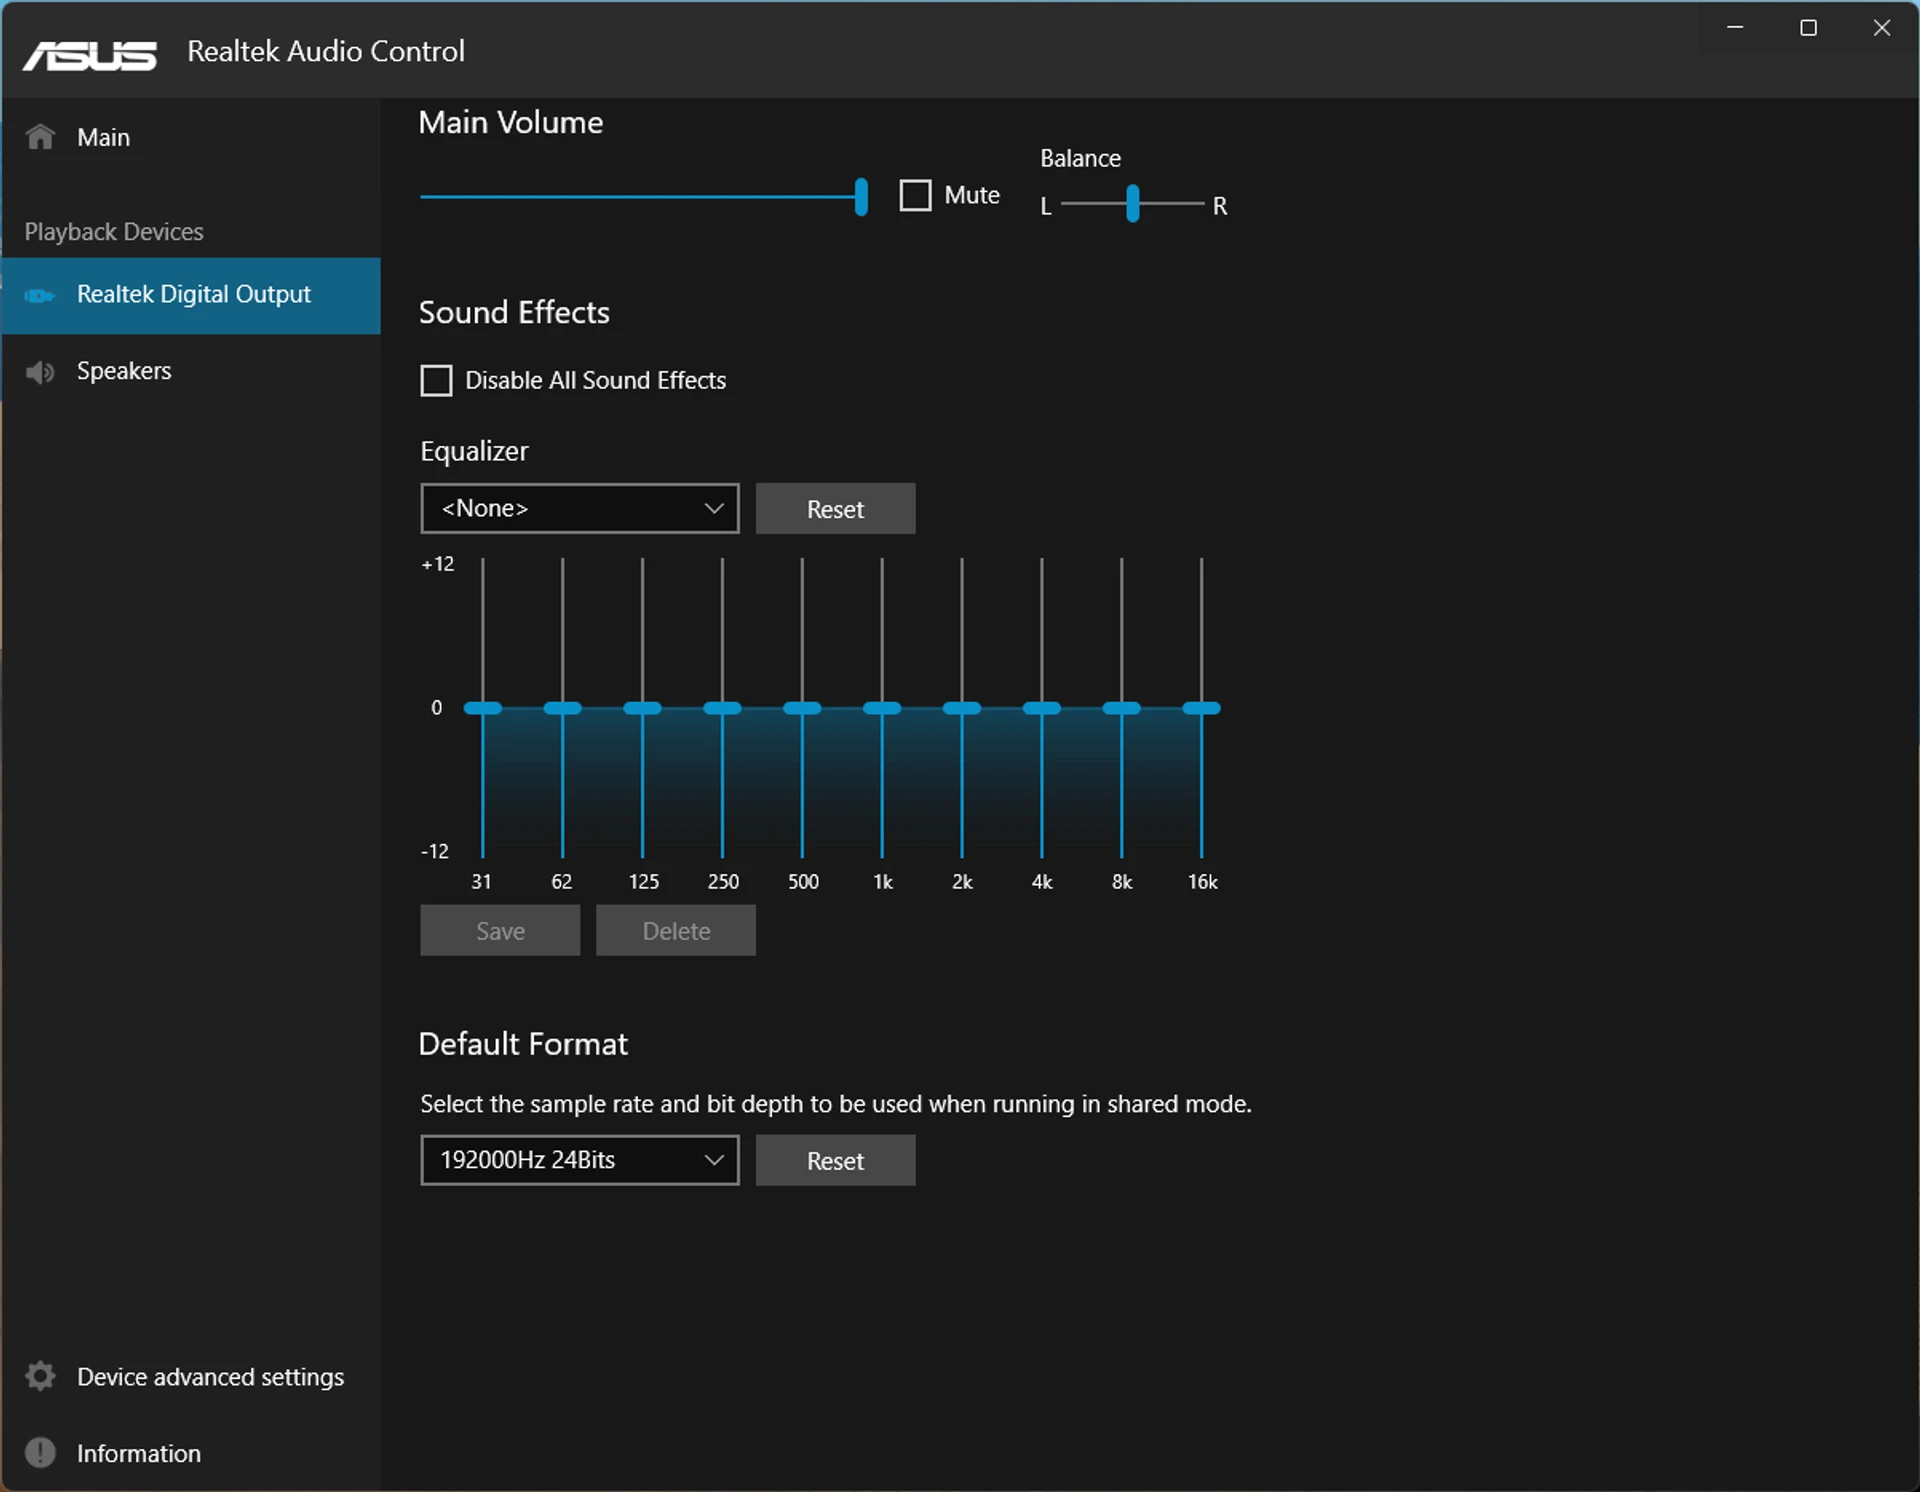
Task: Click the Balance label
Action: tap(1080, 159)
